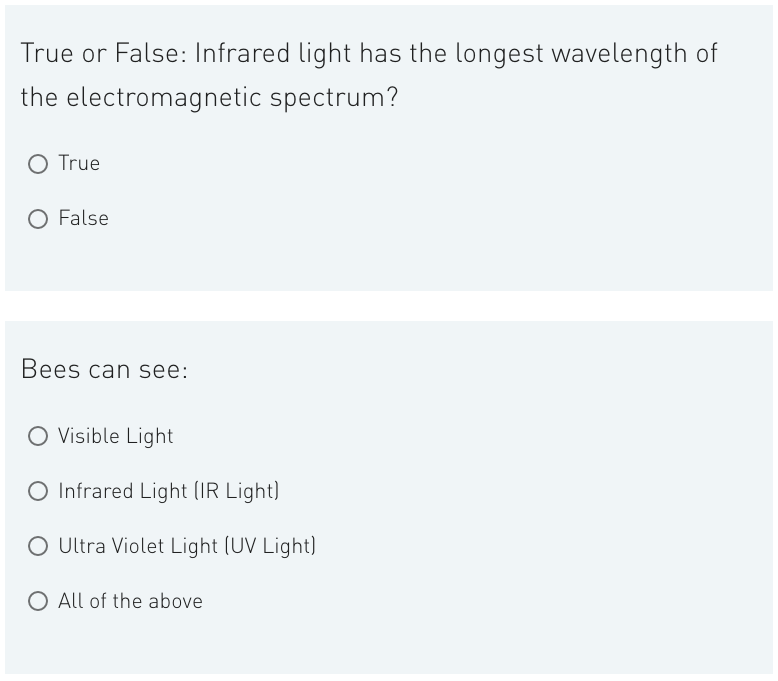Click the 'All of the above' label text
Viewport: 778px width, 681px height.
[x=130, y=601]
